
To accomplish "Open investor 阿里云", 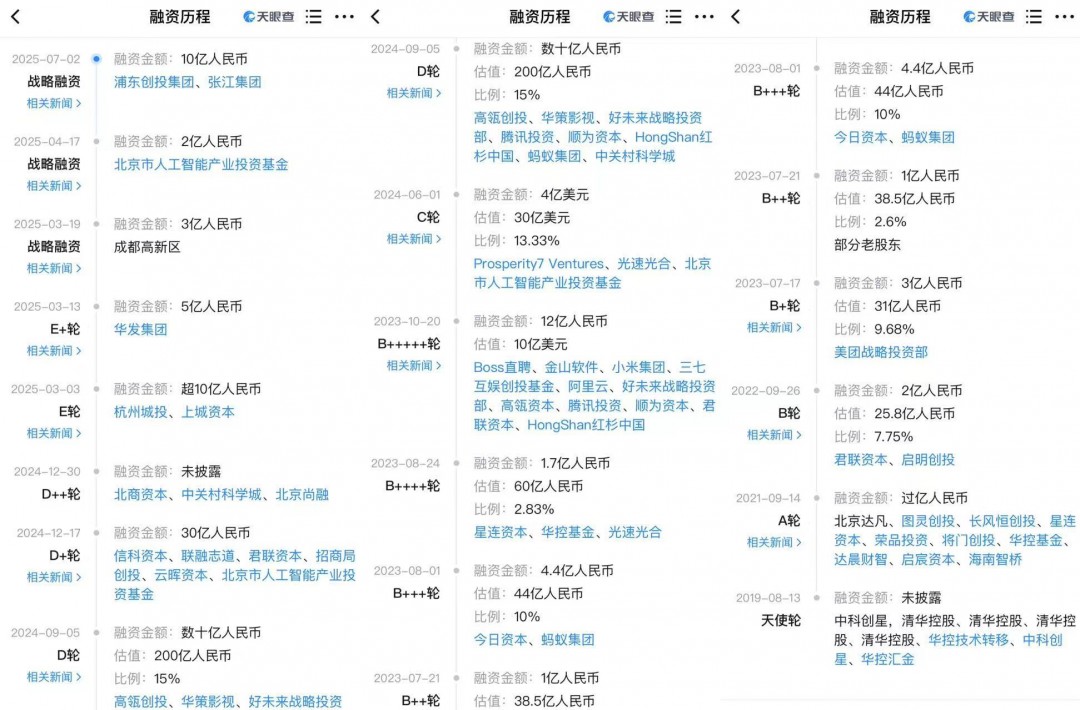I will coord(588,387).
